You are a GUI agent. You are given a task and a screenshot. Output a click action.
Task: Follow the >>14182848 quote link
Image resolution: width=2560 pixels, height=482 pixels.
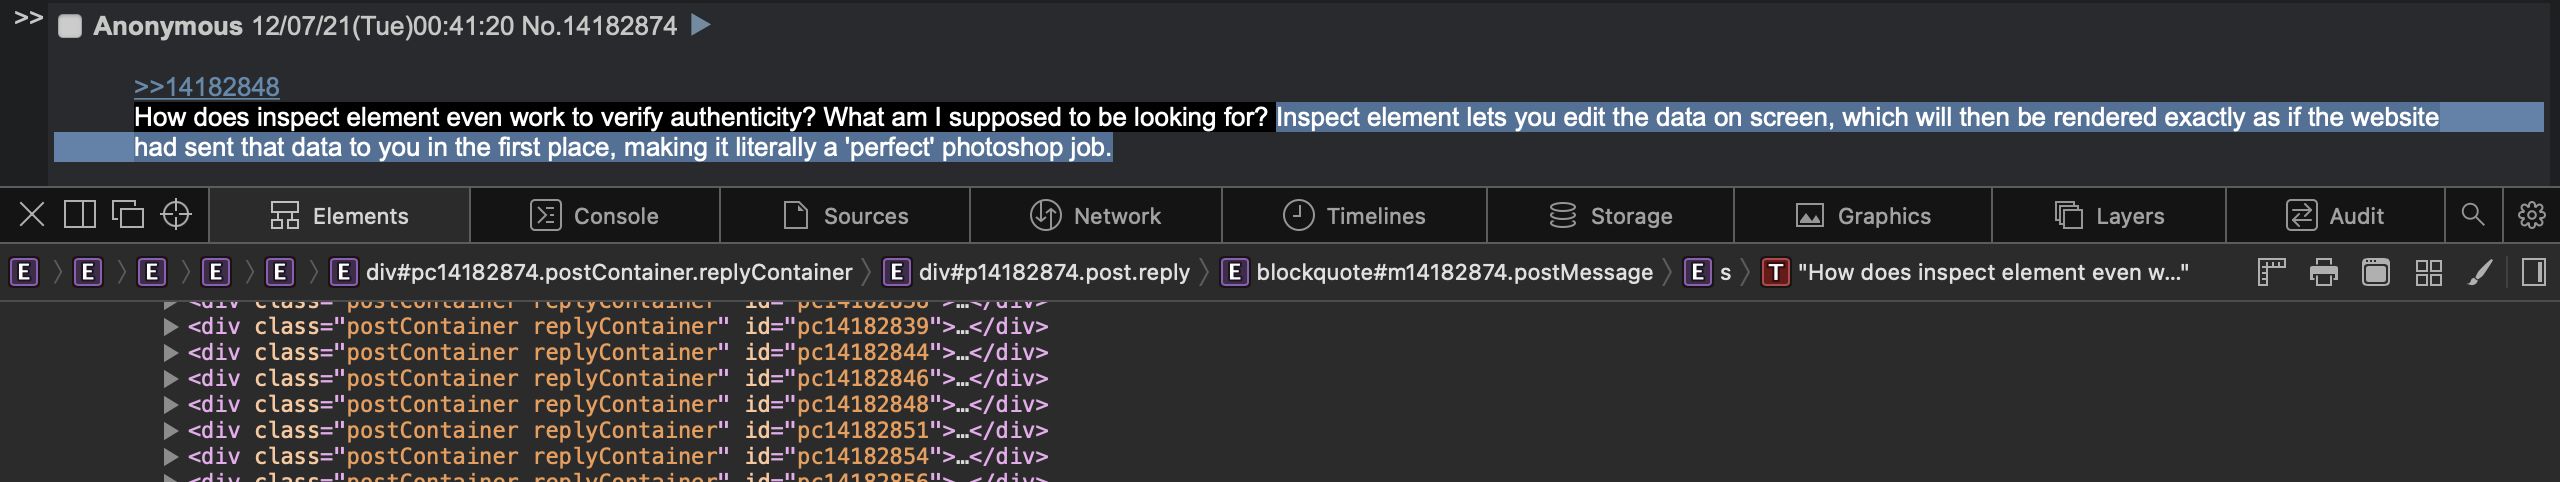pos(207,87)
